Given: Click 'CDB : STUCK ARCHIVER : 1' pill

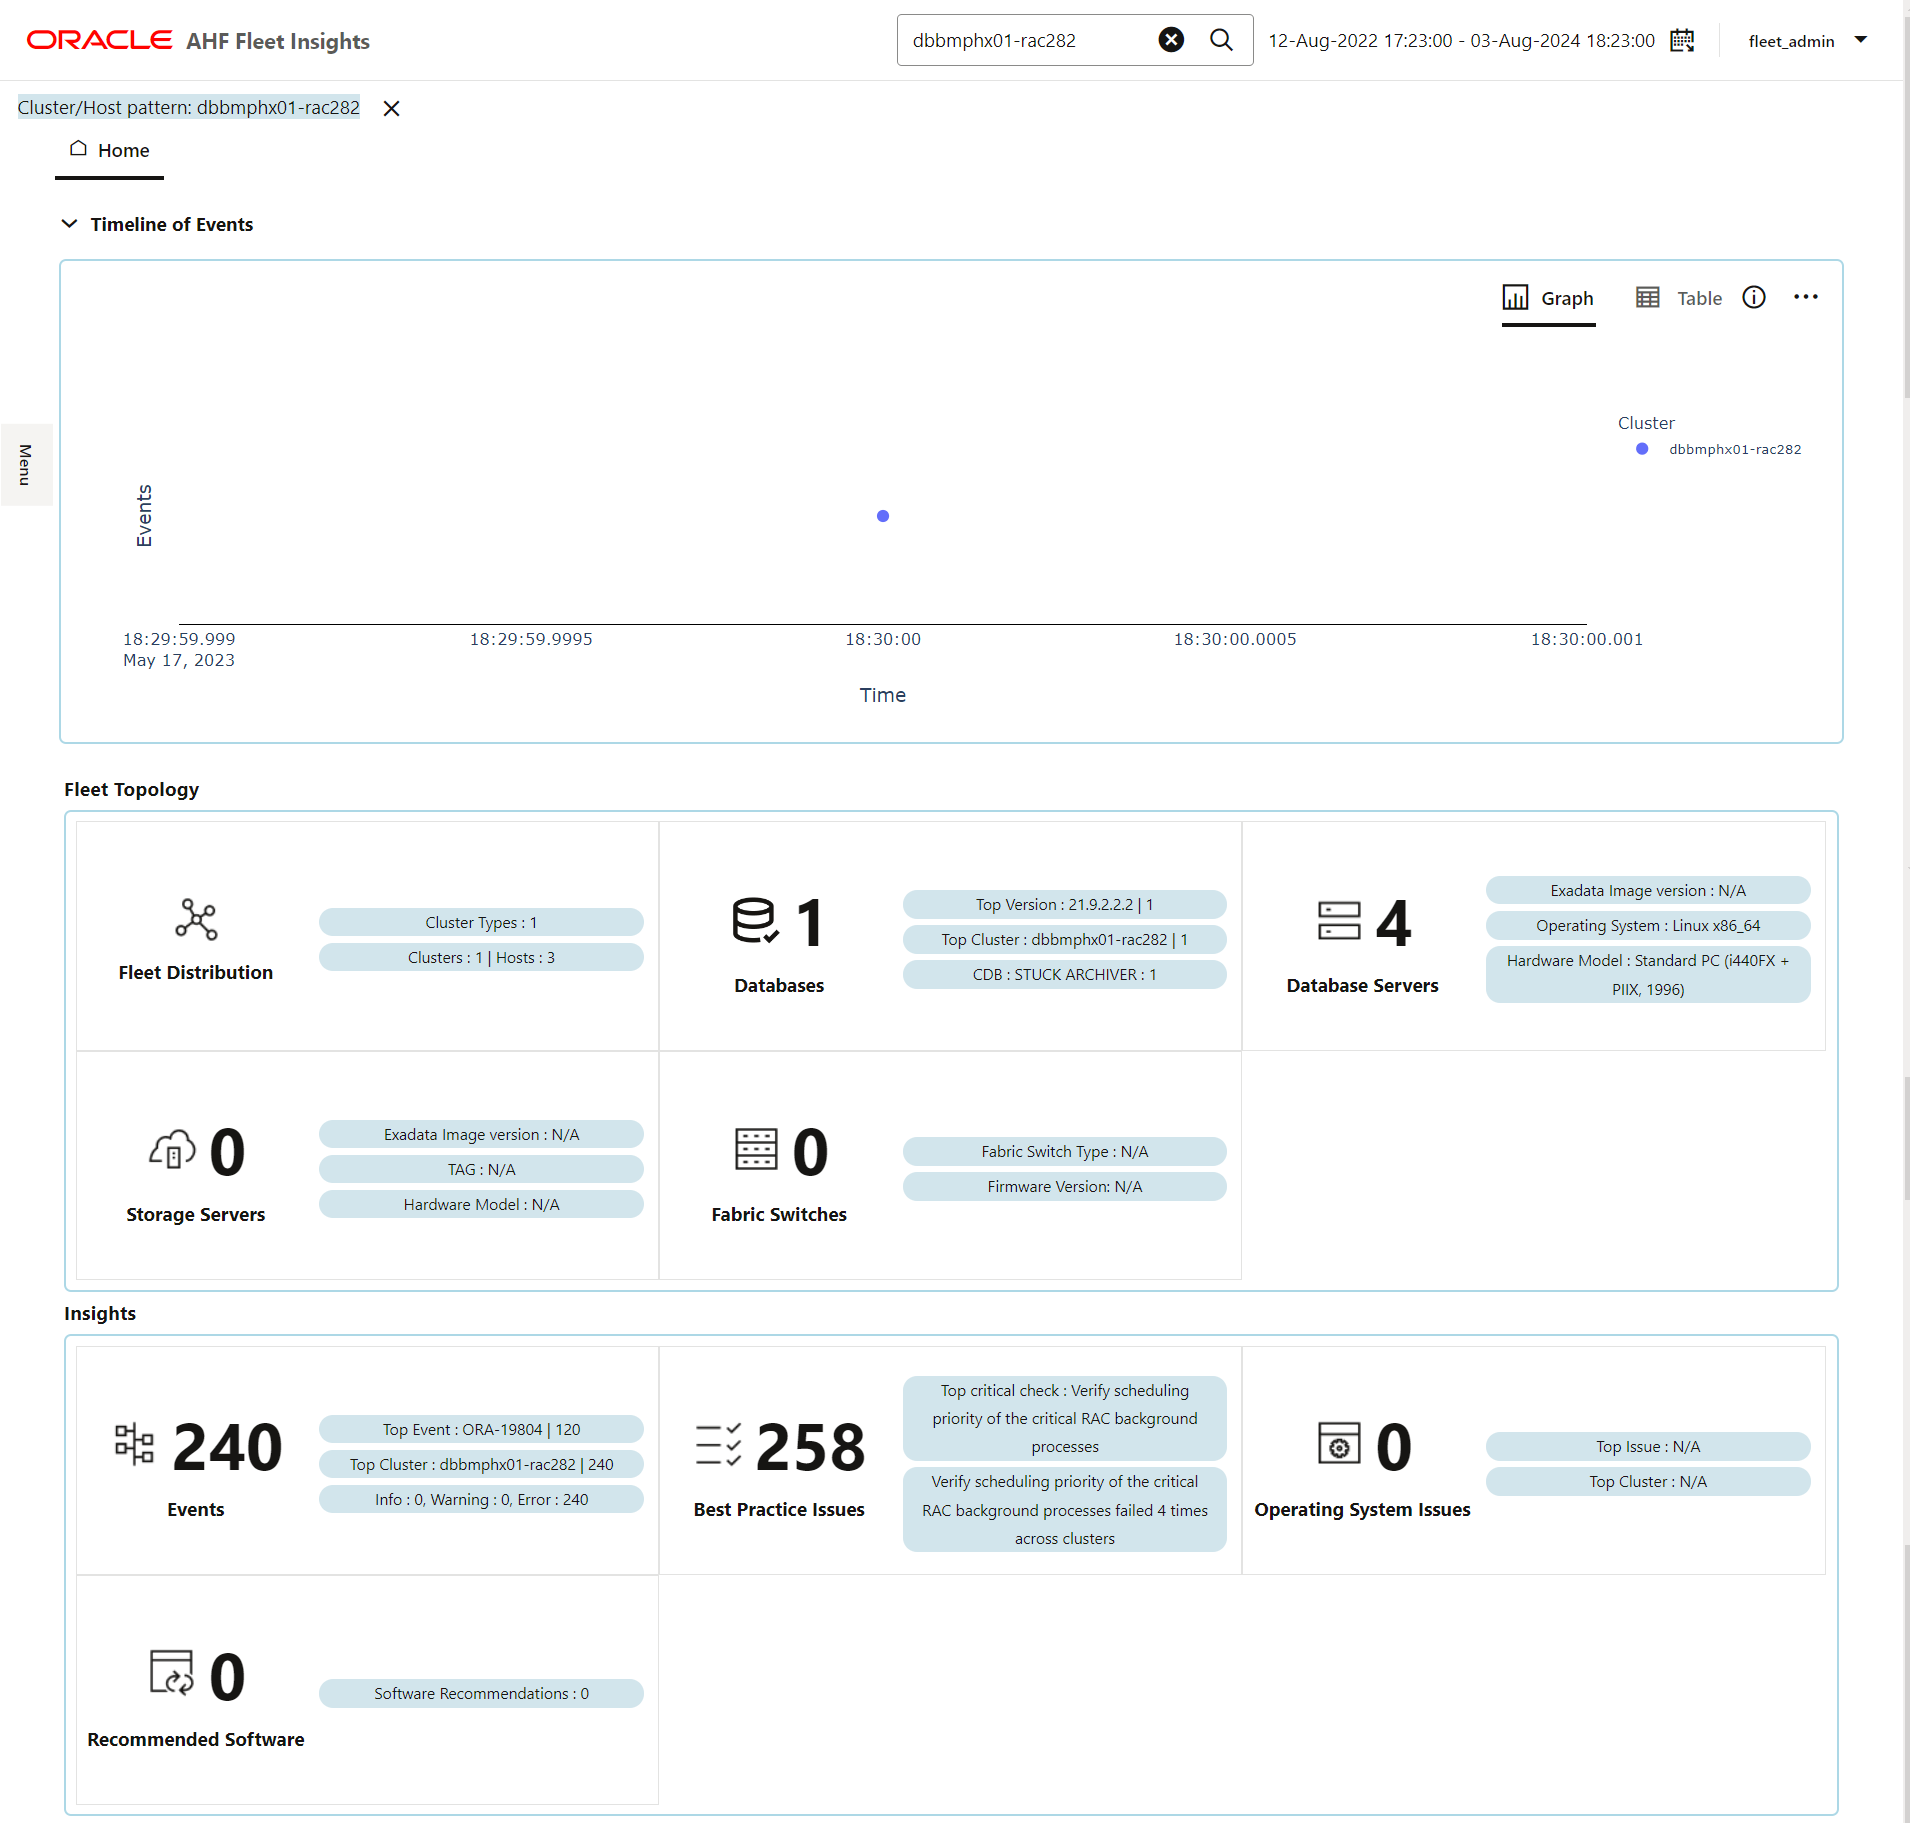Looking at the screenshot, I should click(1064, 974).
